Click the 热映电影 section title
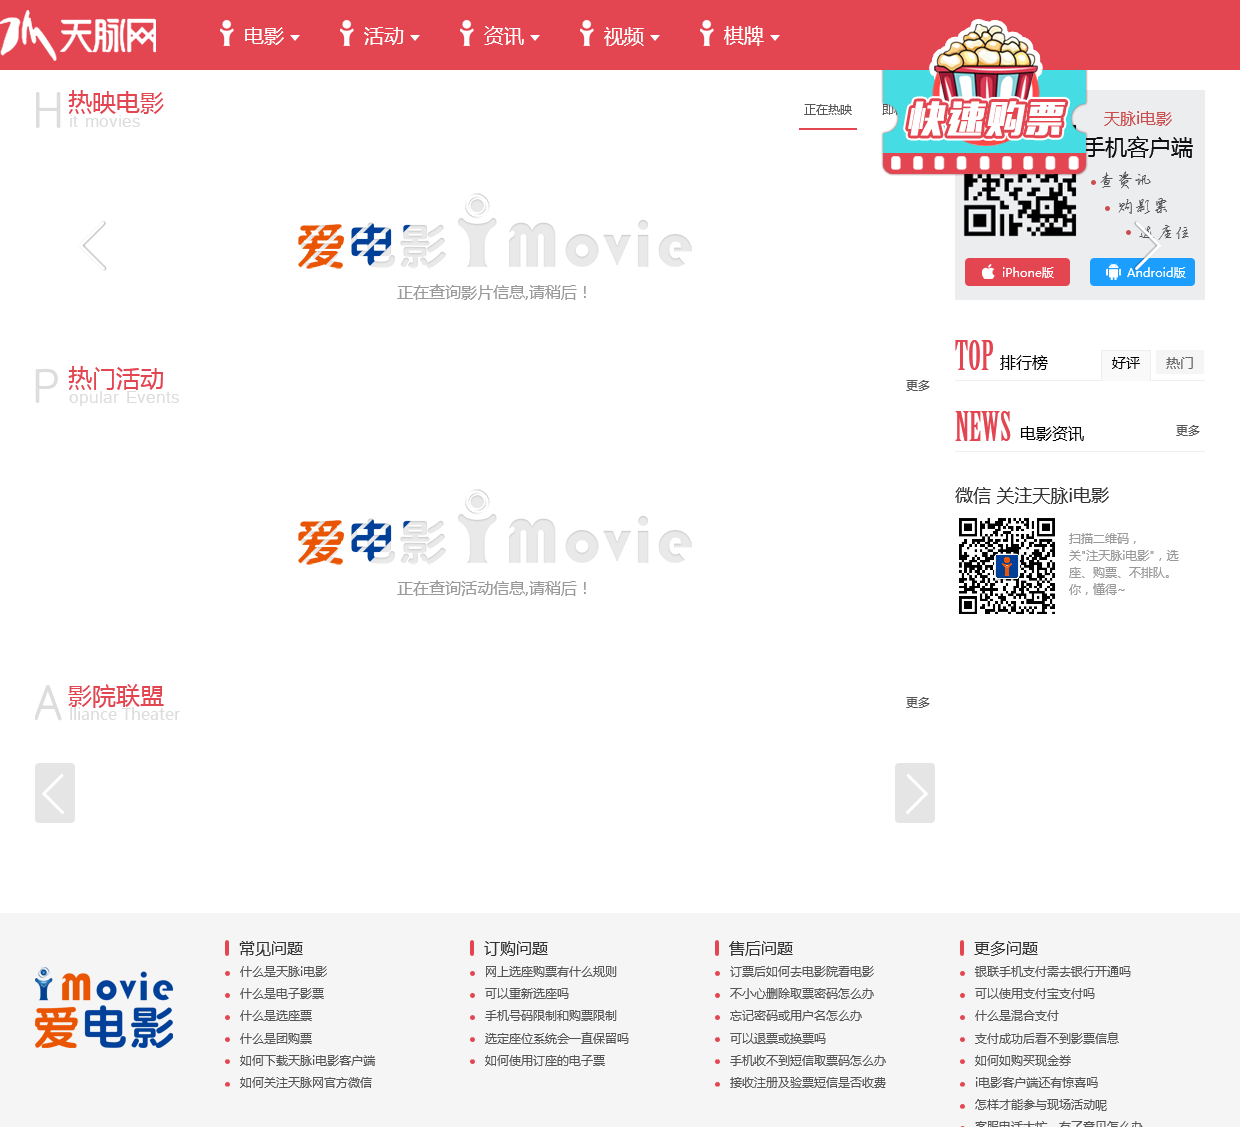This screenshot has height=1127, width=1240. (116, 103)
